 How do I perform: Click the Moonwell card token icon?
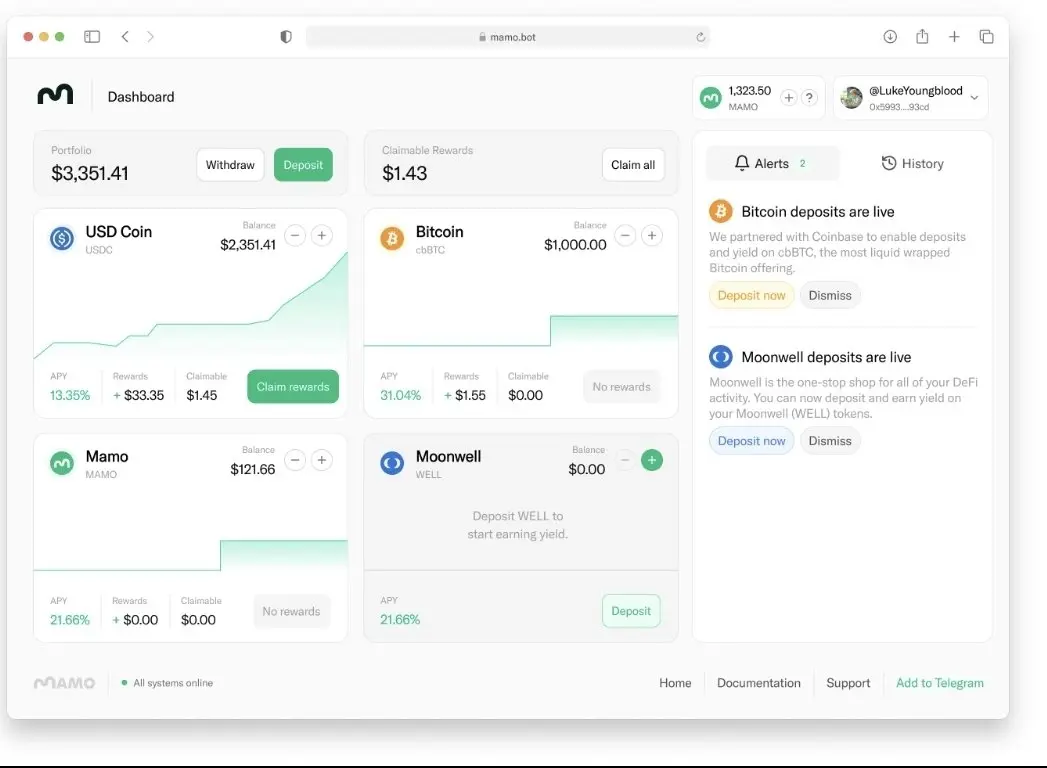pyautogui.click(x=392, y=463)
